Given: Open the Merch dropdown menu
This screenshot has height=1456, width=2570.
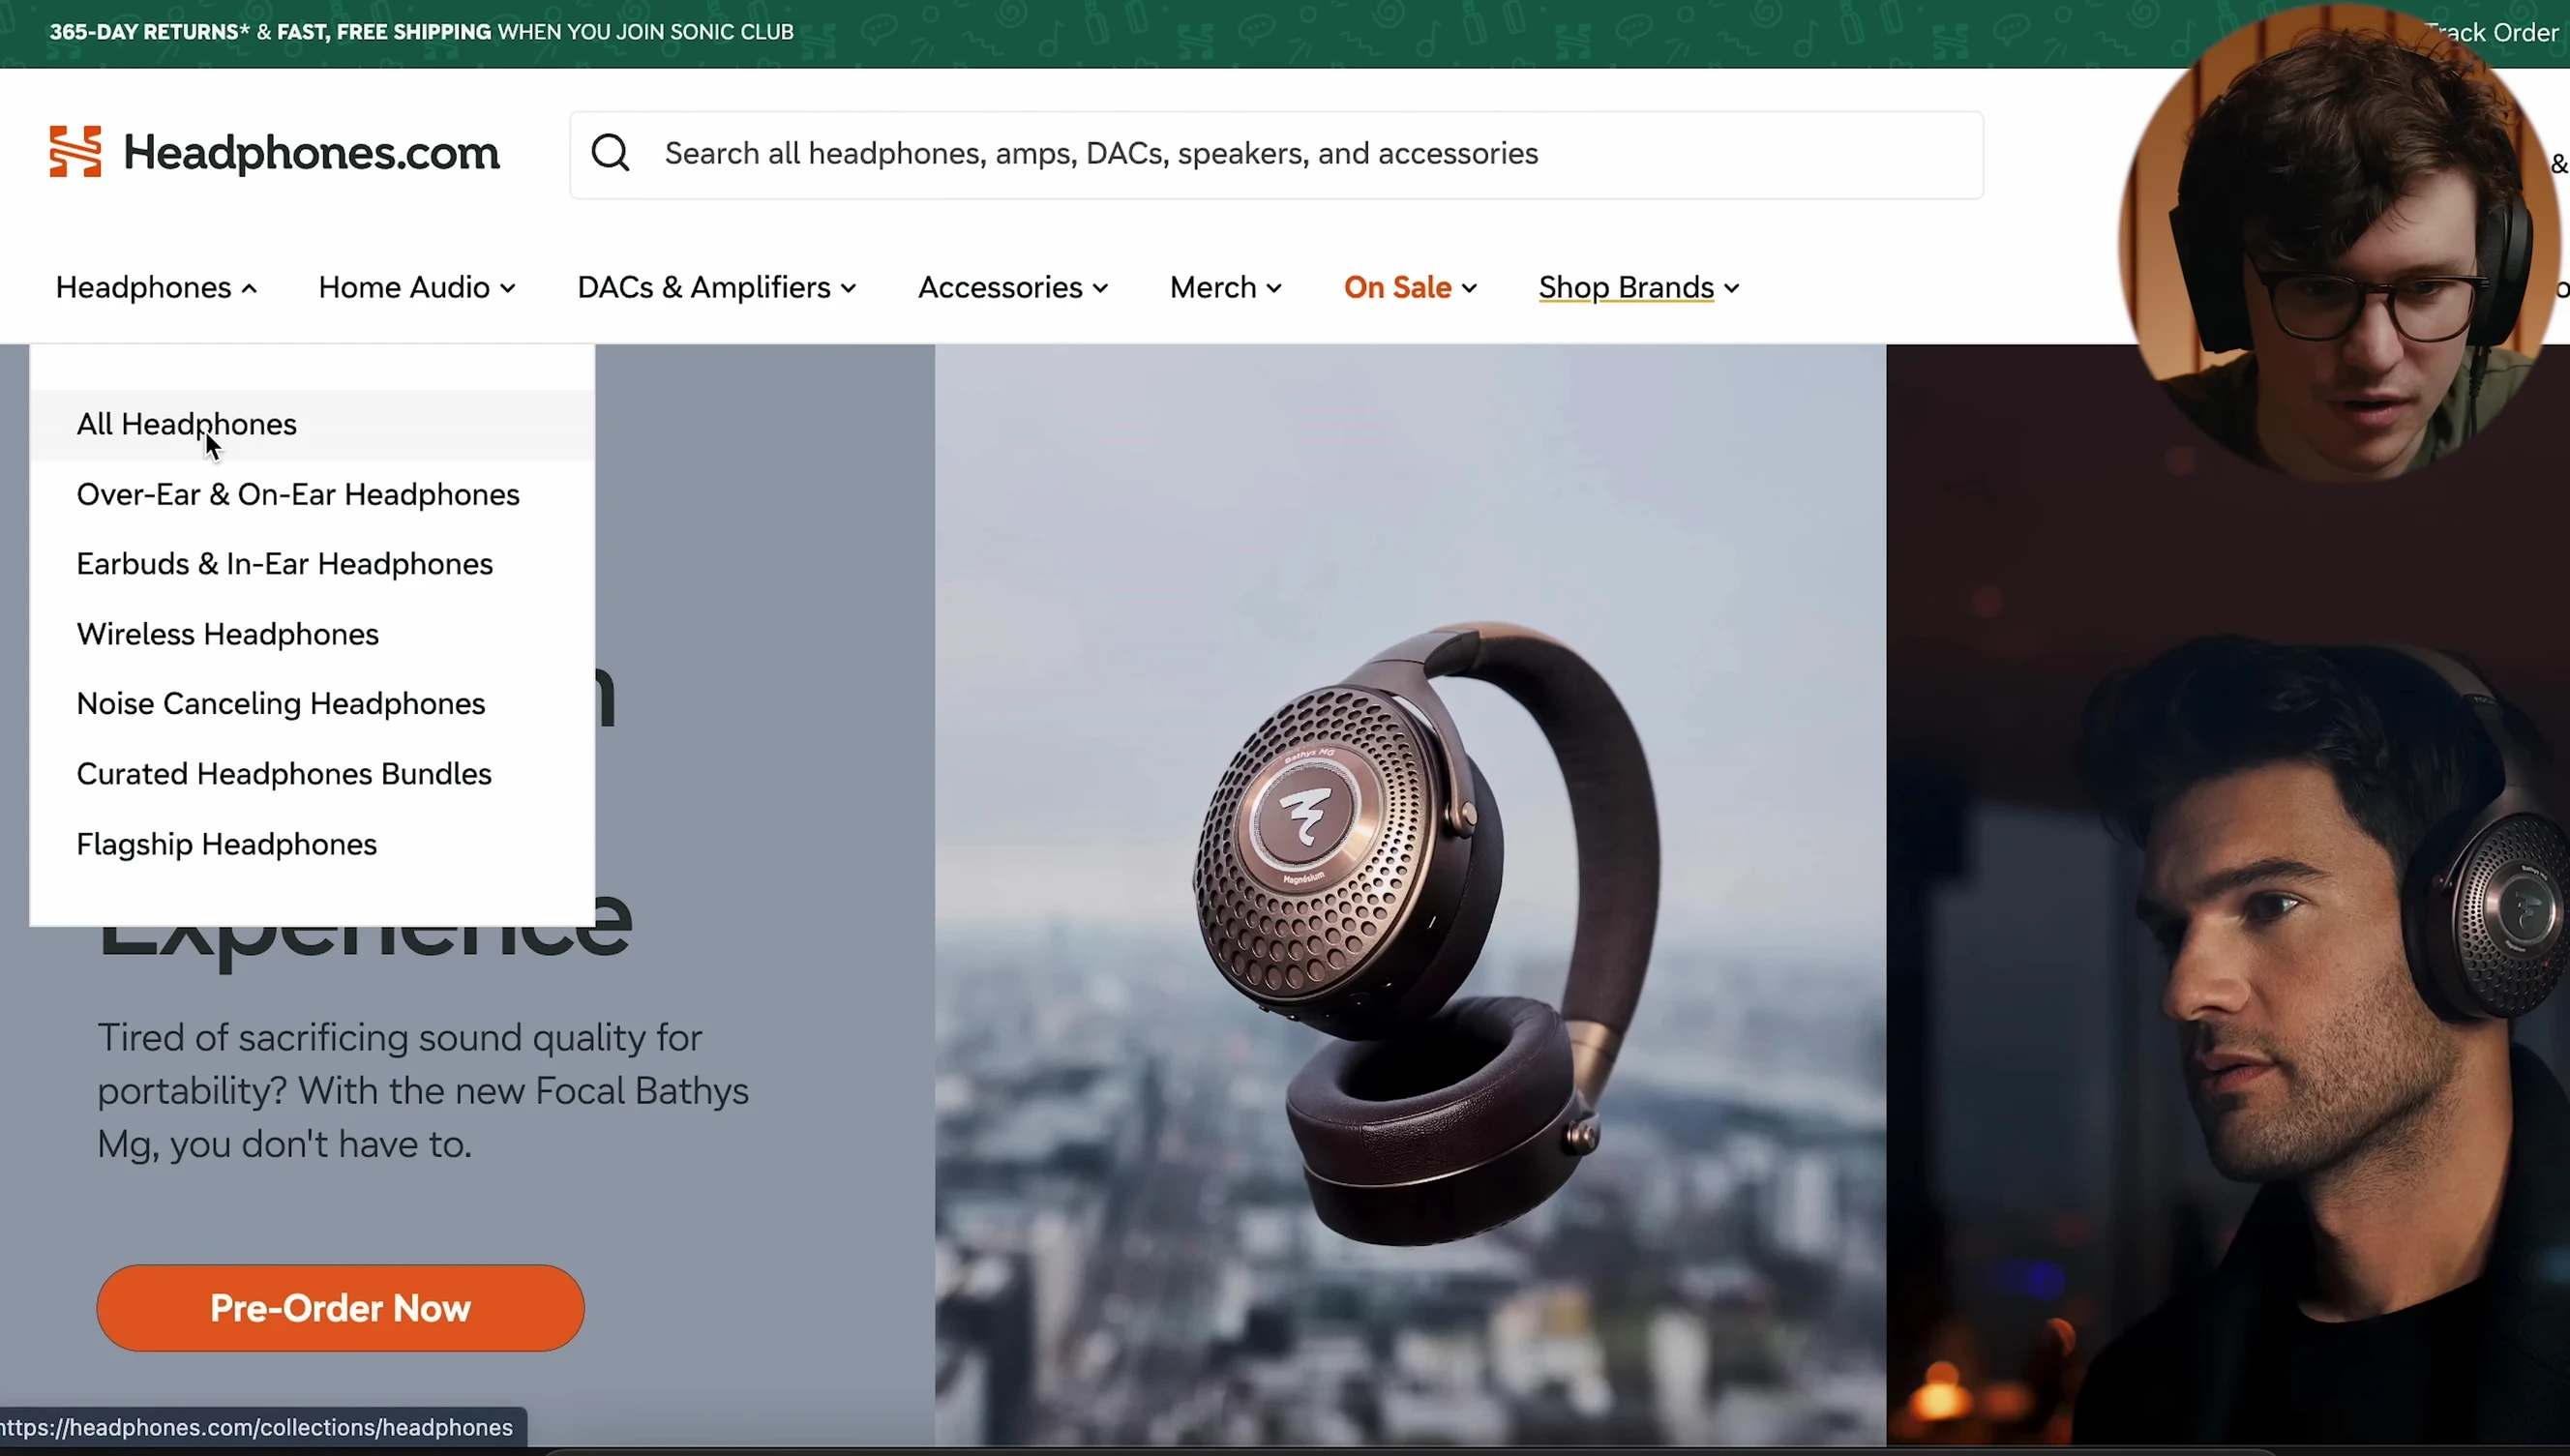Looking at the screenshot, I should (1226, 288).
